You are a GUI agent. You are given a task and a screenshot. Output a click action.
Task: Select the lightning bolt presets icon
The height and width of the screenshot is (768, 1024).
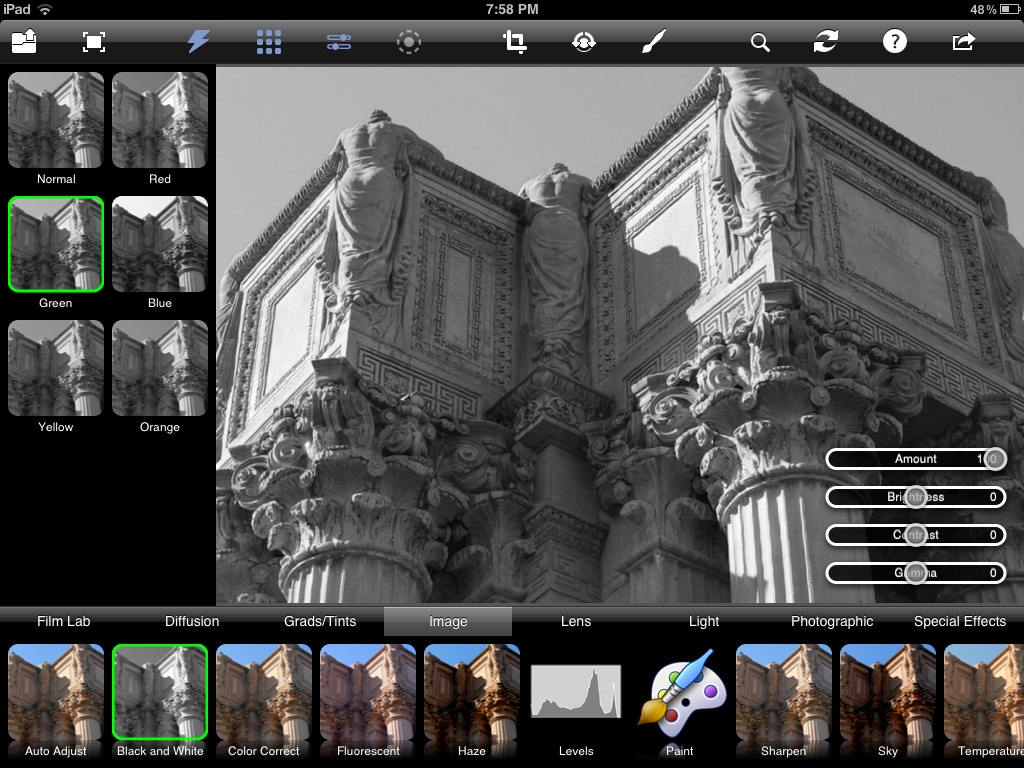[199, 42]
